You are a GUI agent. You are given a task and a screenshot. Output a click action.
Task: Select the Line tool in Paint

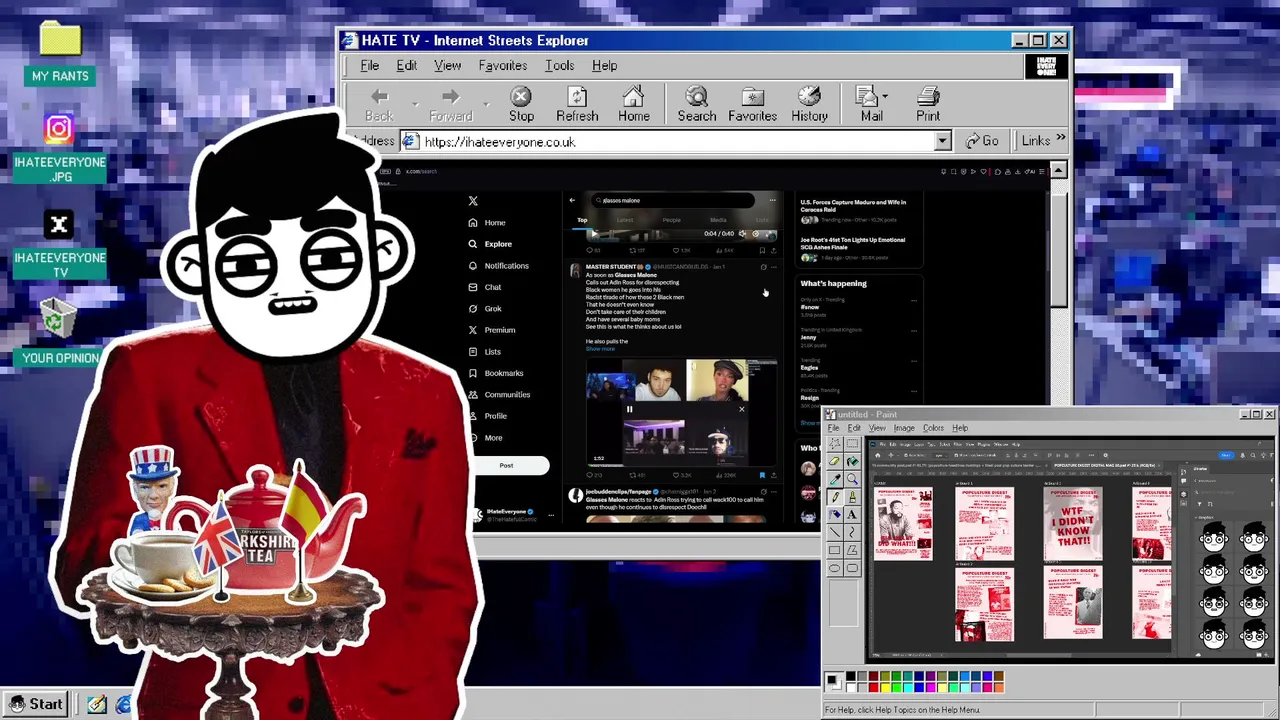(x=834, y=532)
